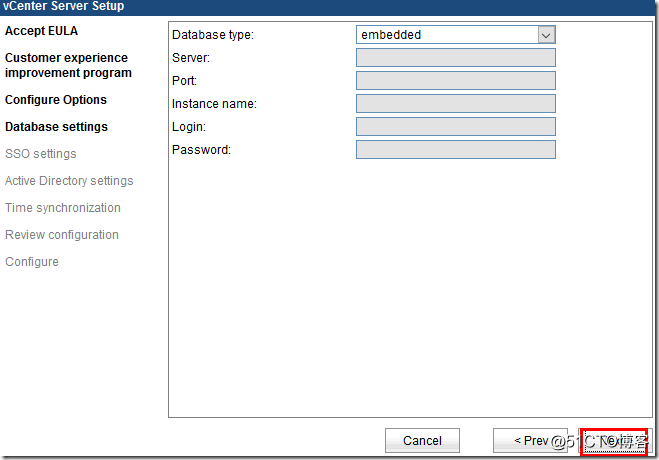Select the Accept EULA step
The width and height of the screenshot is (659, 460).
click(x=41, y=31)
